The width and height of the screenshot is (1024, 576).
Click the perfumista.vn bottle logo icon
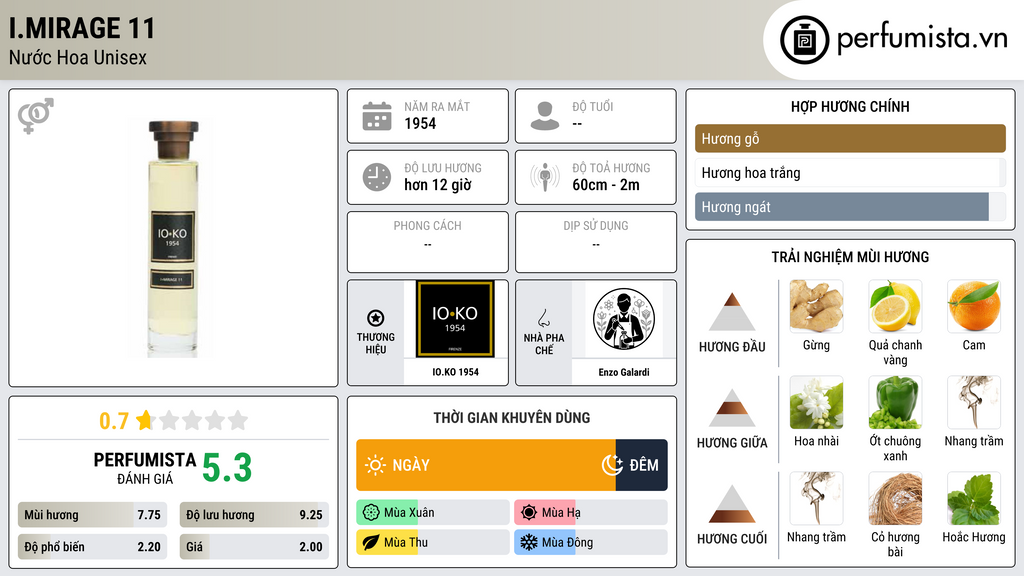coord(804,40)
